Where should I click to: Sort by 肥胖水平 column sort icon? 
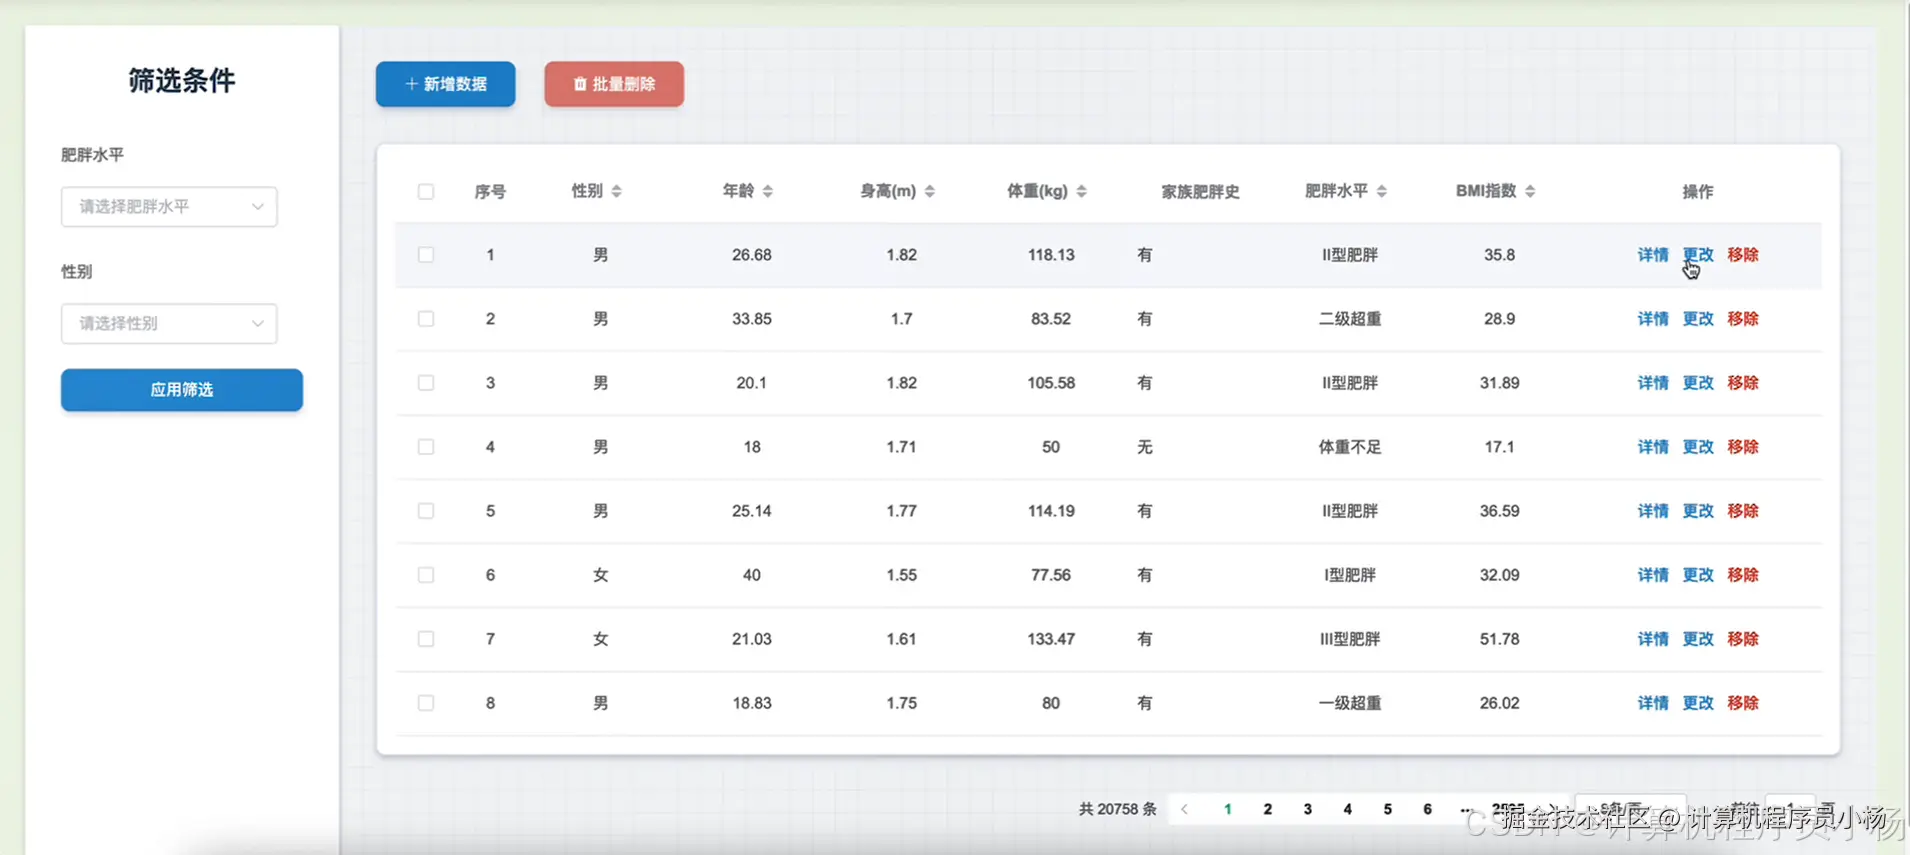[1382, 191]
